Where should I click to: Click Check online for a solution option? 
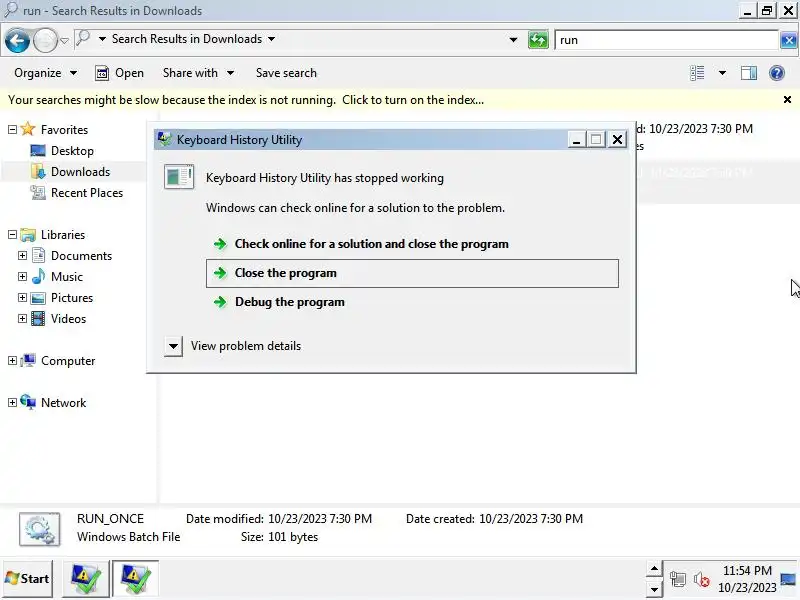pos(412,244)
